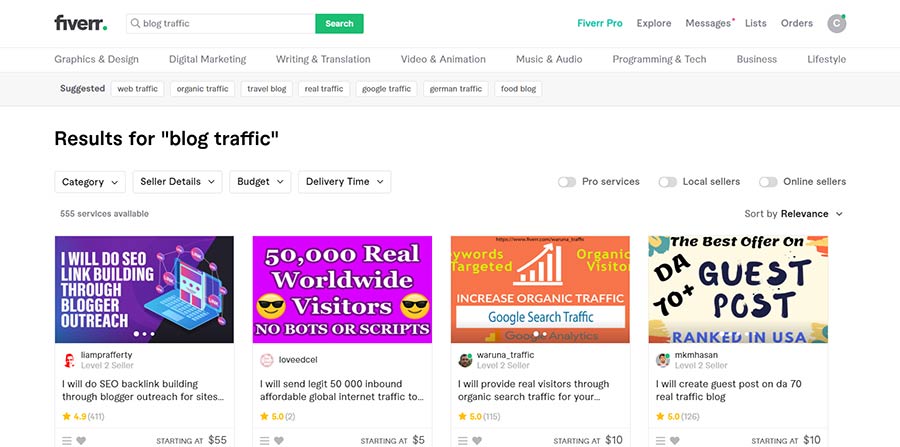
Task: Add loveedcel gig to list icon
Action: pyautogui.click(x=265, y=441)
